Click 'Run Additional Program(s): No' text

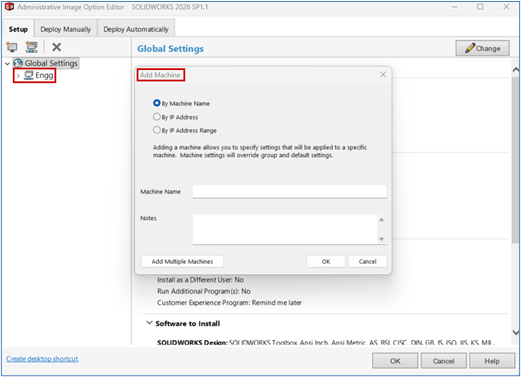(x=204, y=291)
